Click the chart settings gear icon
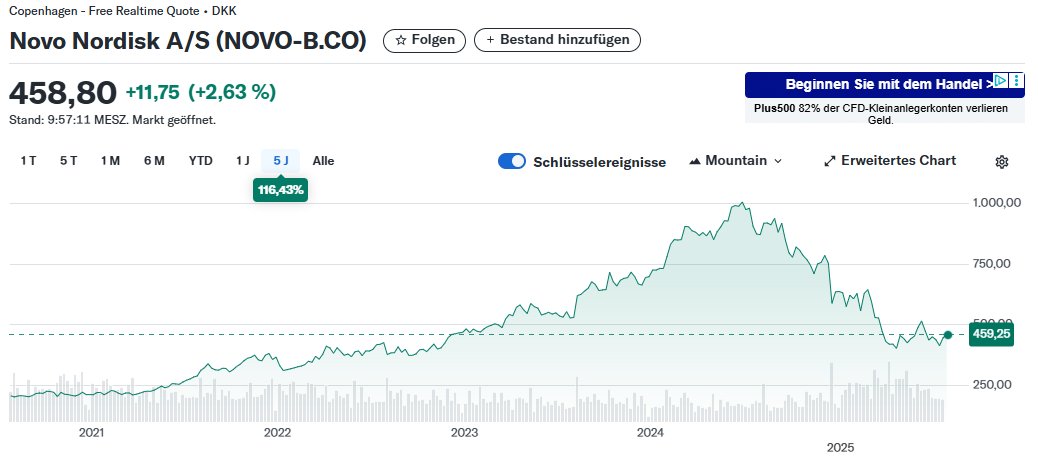Screen dimensions: 1038x457 [x=1002, y=162]
